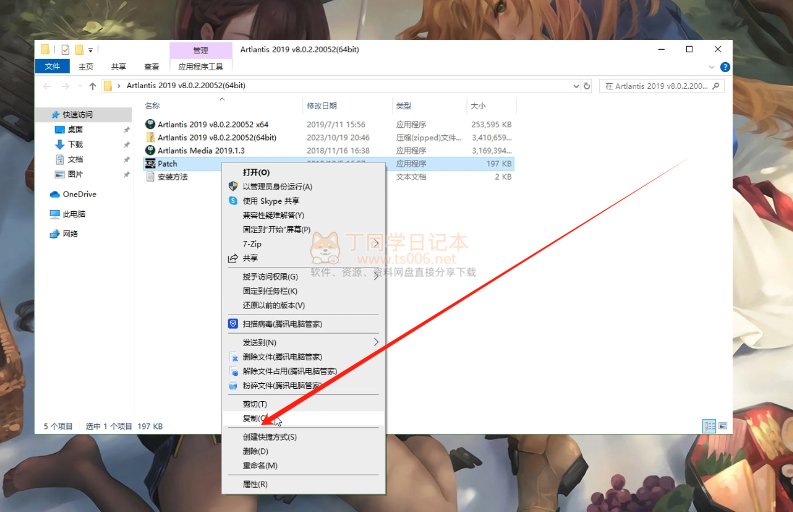793x512 pixels.
Task: Open 文档 in the navigation pane
Action: click(75, 159)
